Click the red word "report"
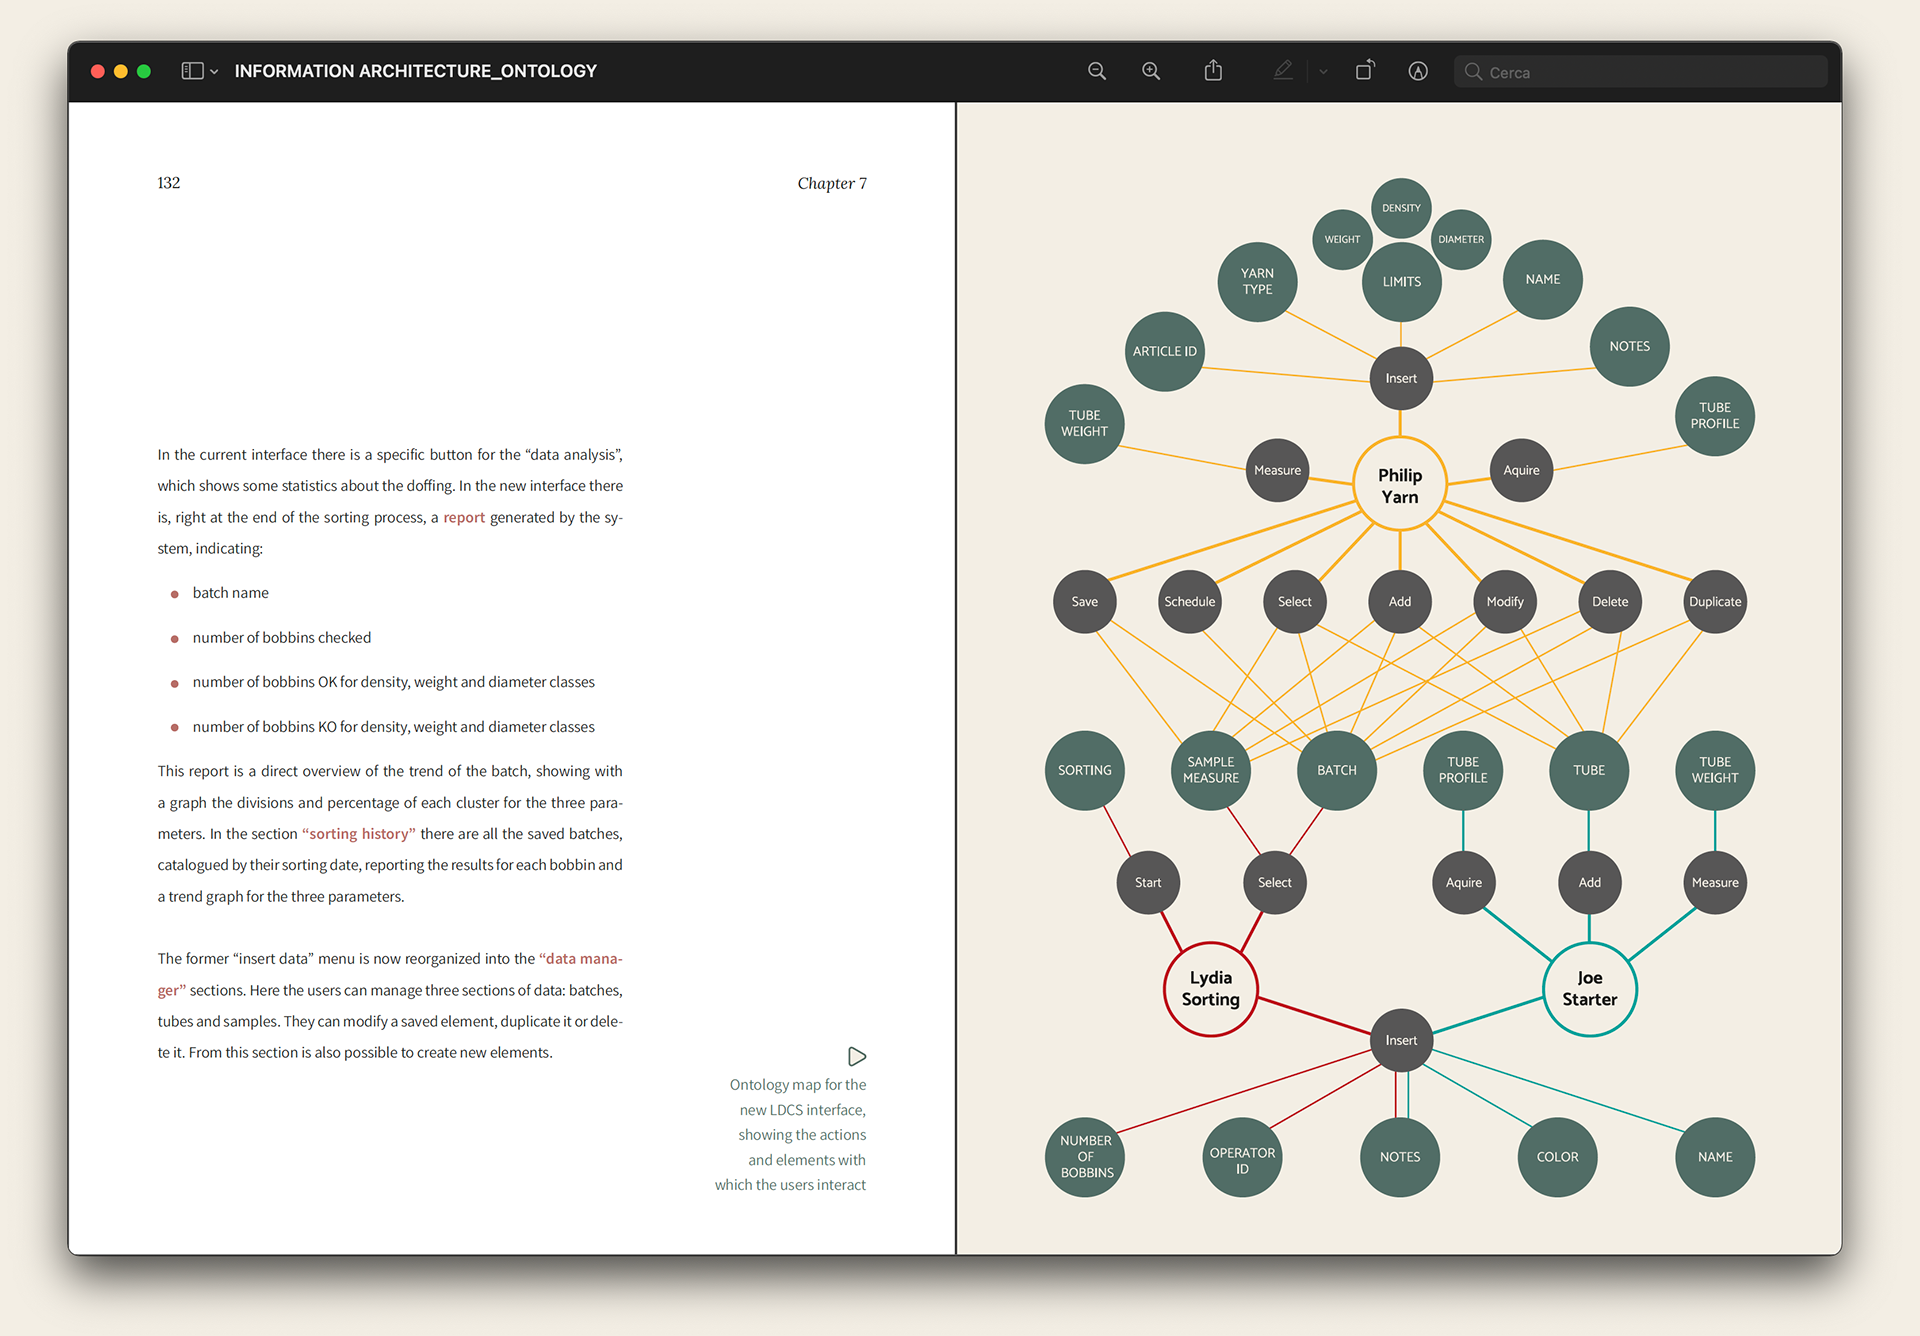 pos(464,517)
